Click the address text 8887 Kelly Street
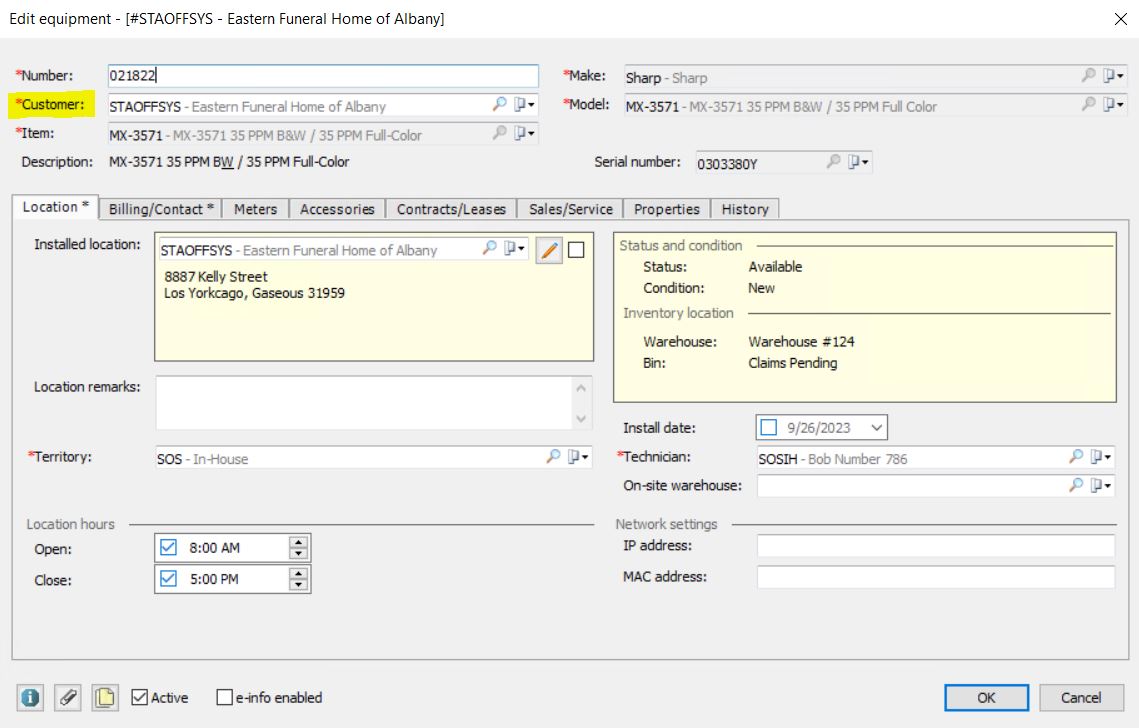The image size is (1139, 728). (x=216, y=277)
